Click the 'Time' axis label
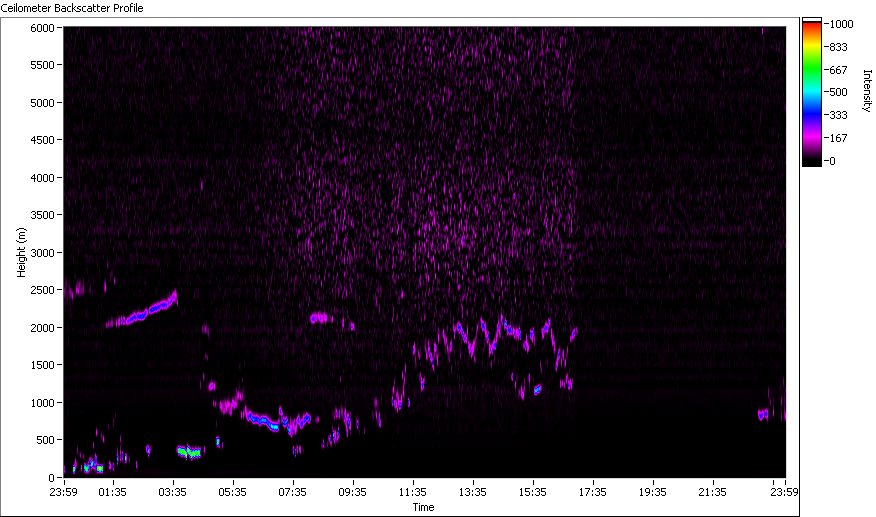The height and width of the screenshot is (517, 876). (x=423, y=507)
